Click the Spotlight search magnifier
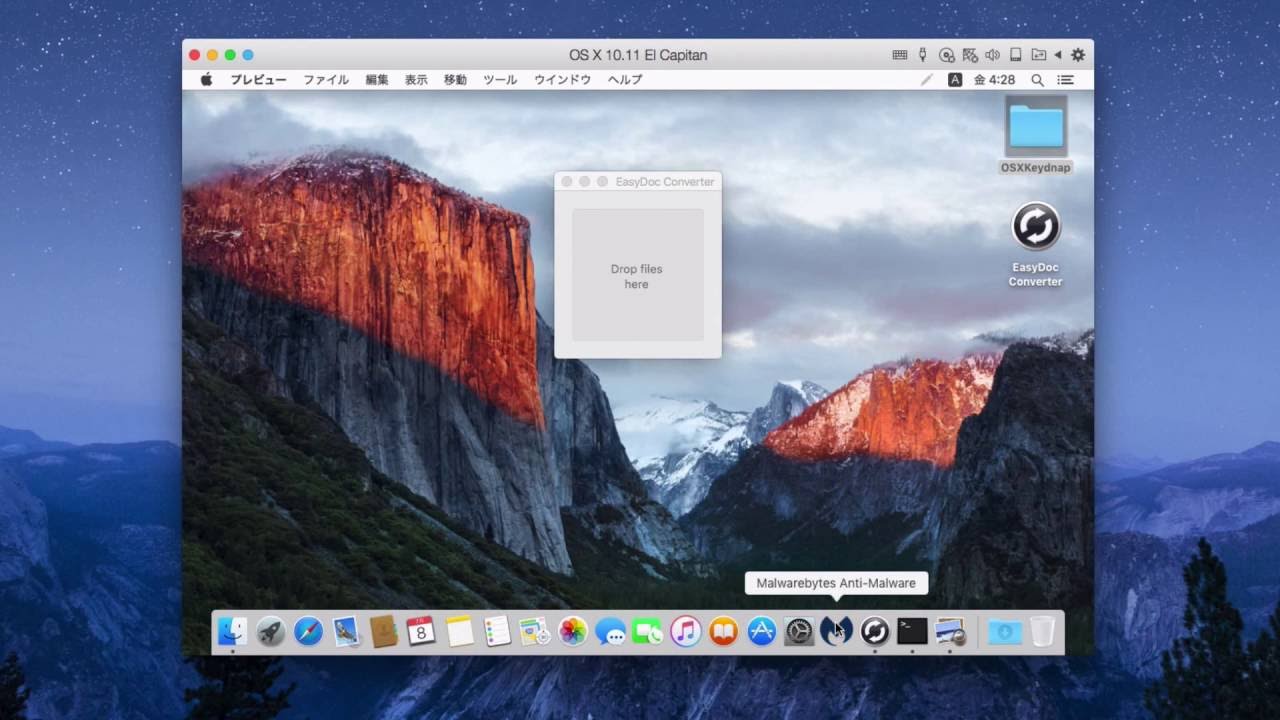The width and height of the screenshot is (1280, 720). pos(1038,80)
